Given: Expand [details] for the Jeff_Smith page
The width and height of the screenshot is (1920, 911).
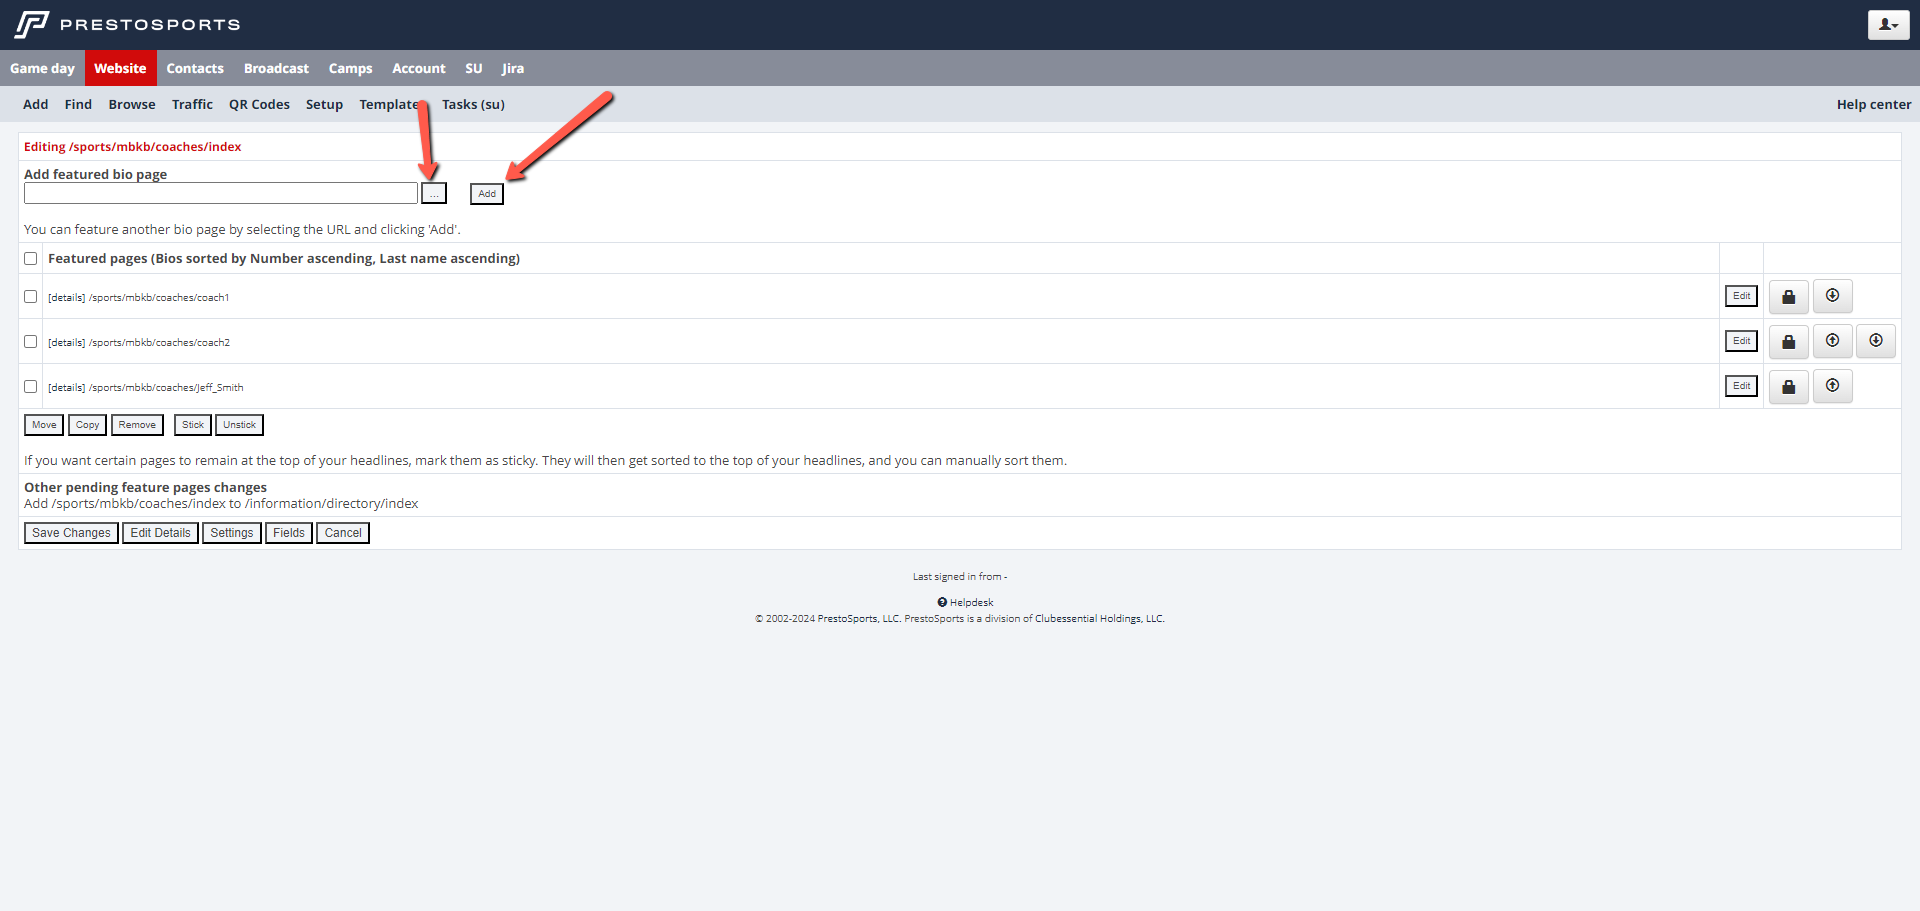Looking at the screenshot, I should 66,388.
